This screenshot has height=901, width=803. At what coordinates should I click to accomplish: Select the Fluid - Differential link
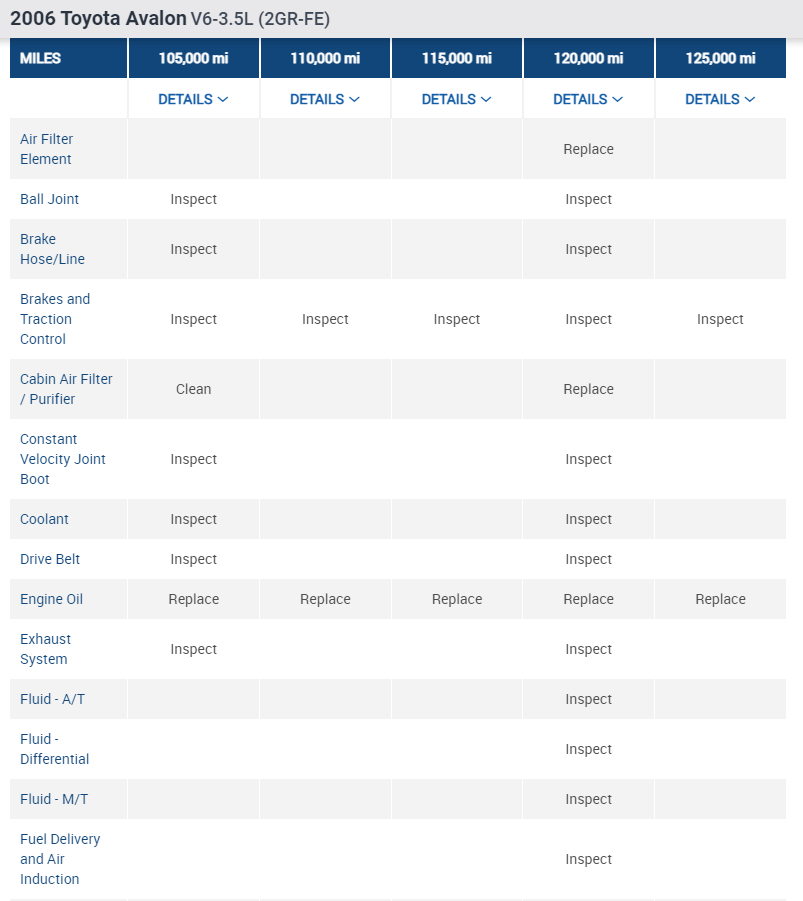coord(54,749)
